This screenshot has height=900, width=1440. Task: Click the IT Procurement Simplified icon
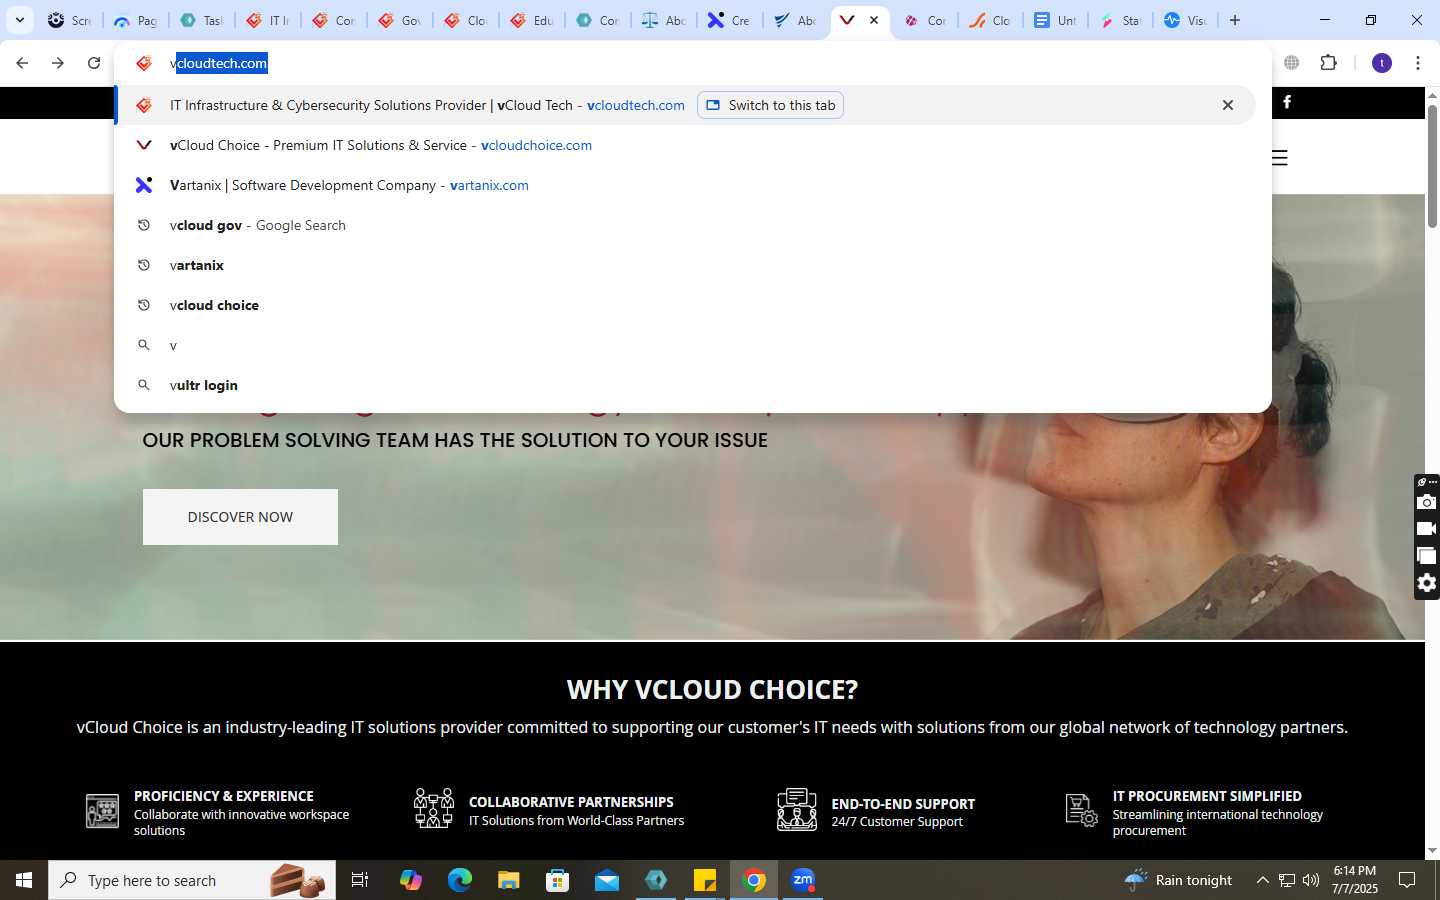point(1081,811)
